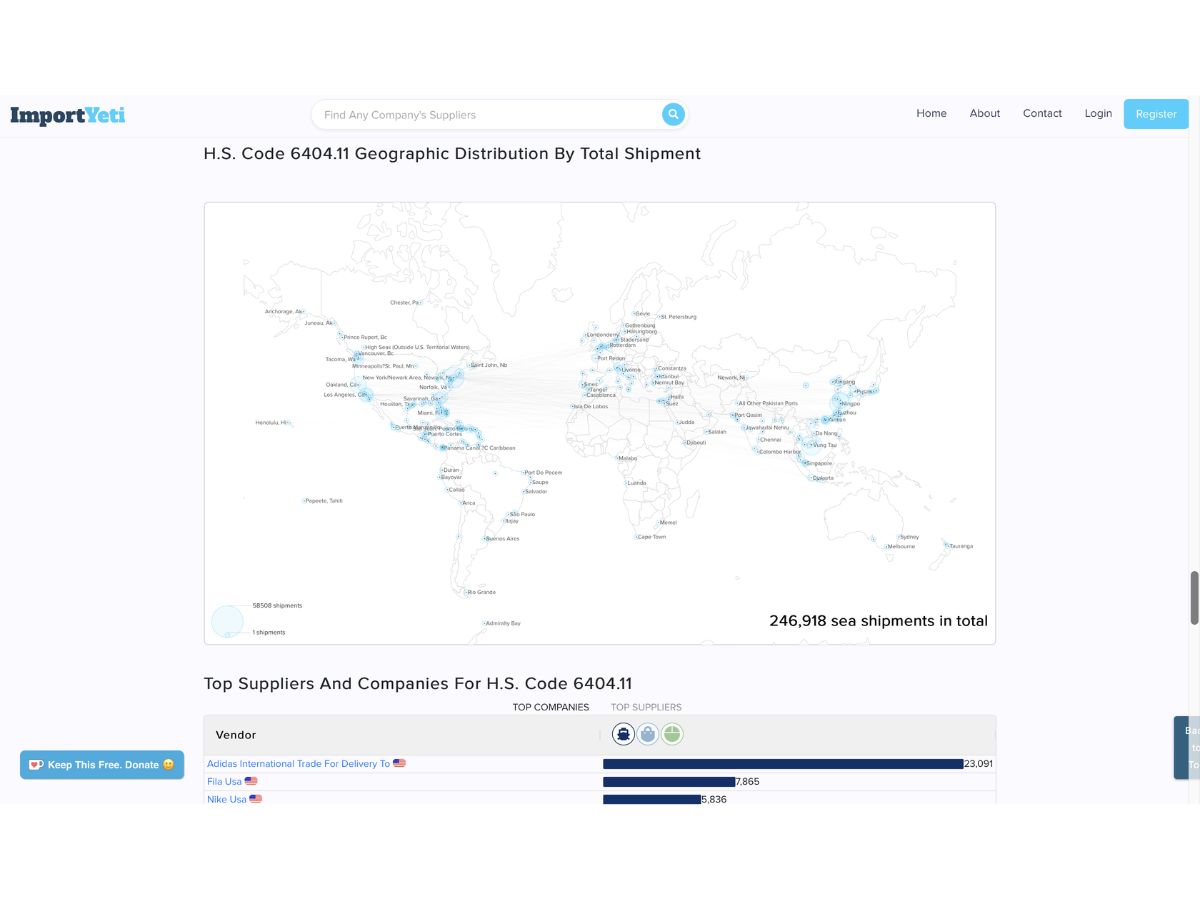1200x900 pixels.
Task: Click the Admiralty Bay map label
Action: pyautogui.click(x=503, y=623)
